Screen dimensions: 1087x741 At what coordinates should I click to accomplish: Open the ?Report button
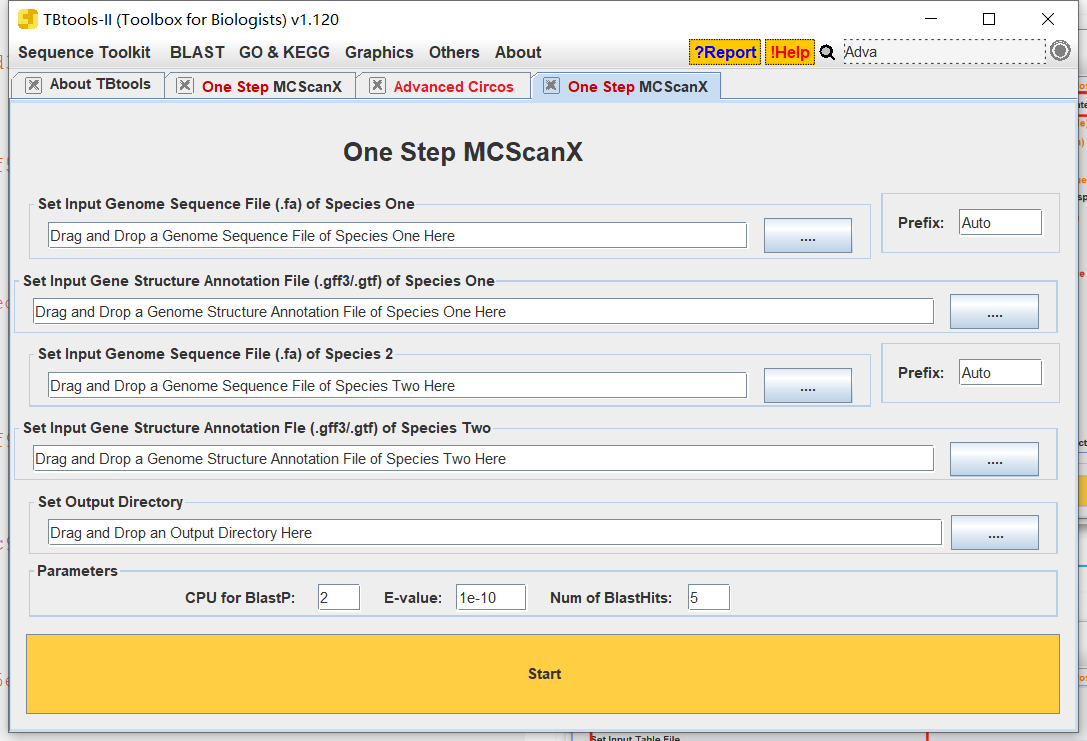(x=724, y=52)
